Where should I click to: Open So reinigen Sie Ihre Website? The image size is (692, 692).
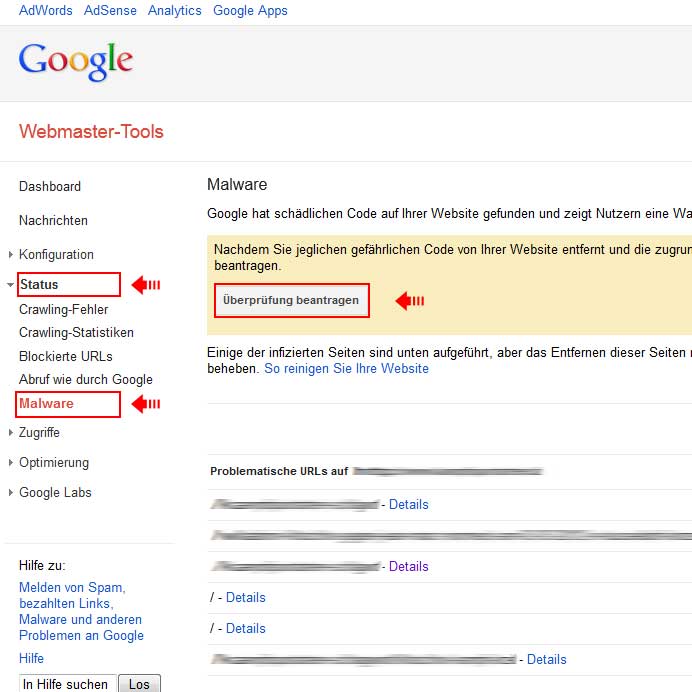(x=346, y=369)
